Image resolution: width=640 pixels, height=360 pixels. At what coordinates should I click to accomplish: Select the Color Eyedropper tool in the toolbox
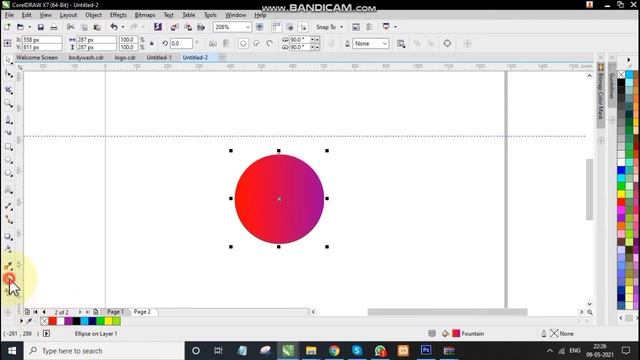coord(8,266)
